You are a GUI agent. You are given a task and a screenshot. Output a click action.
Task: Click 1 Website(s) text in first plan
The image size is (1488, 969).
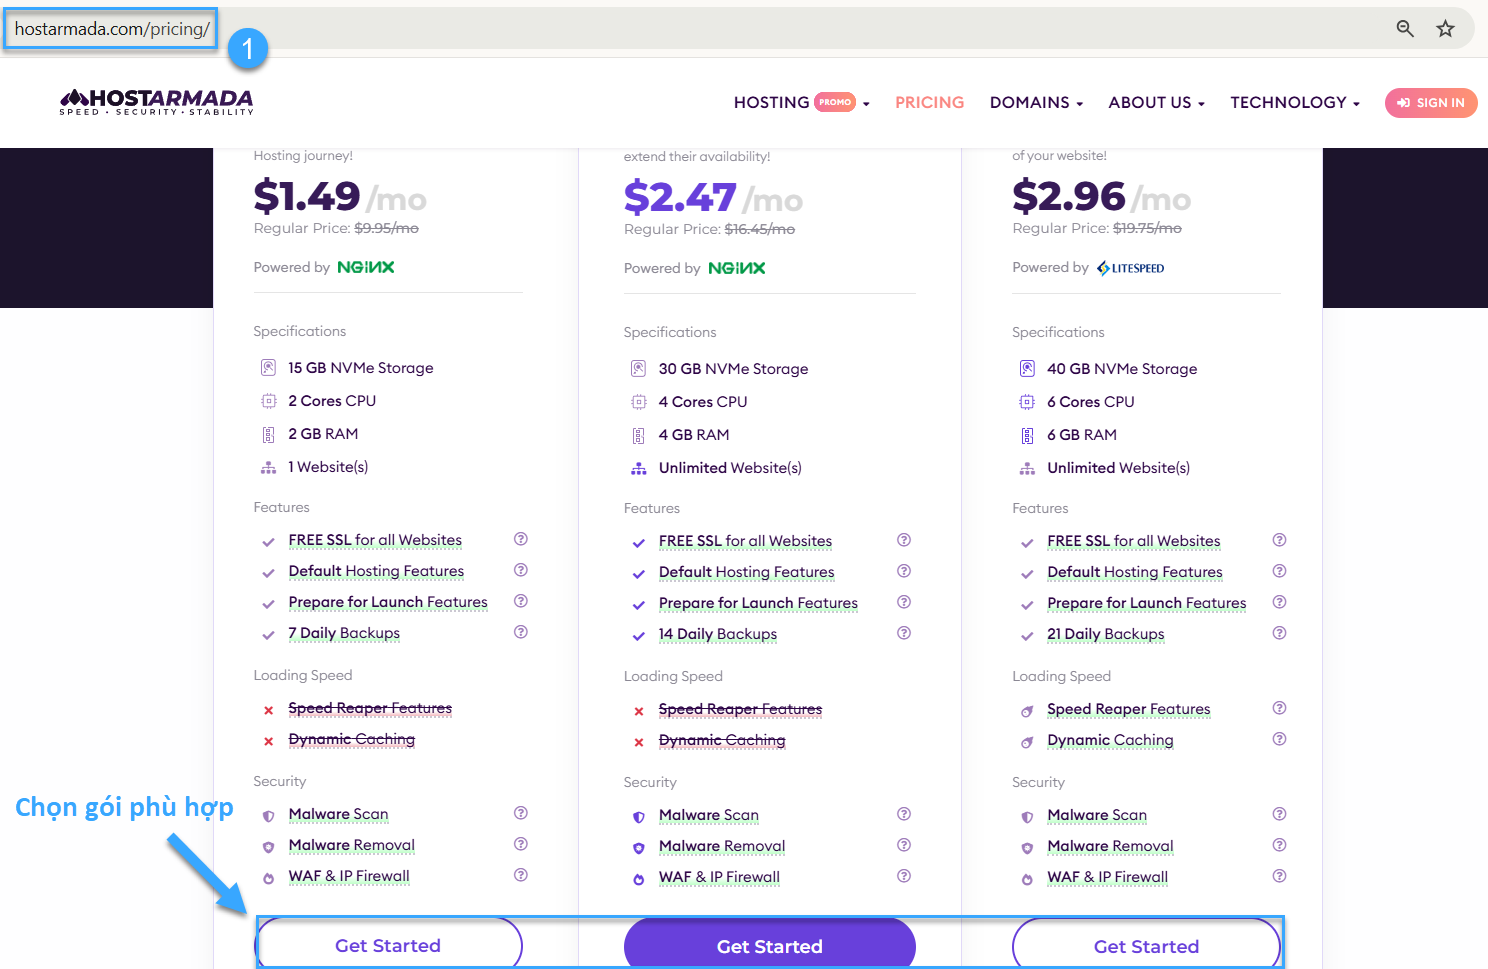(328, 467)
